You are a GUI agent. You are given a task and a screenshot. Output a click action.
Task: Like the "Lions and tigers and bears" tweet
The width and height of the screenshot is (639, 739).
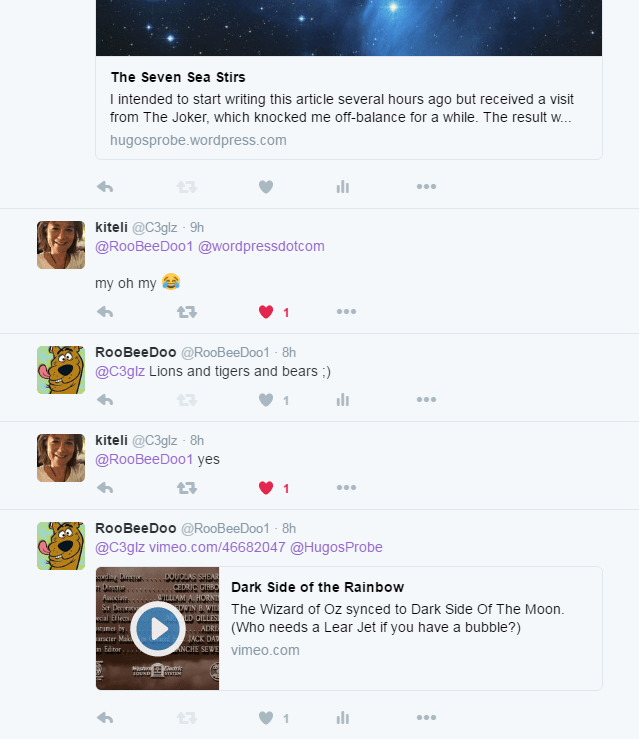point(266,400)
